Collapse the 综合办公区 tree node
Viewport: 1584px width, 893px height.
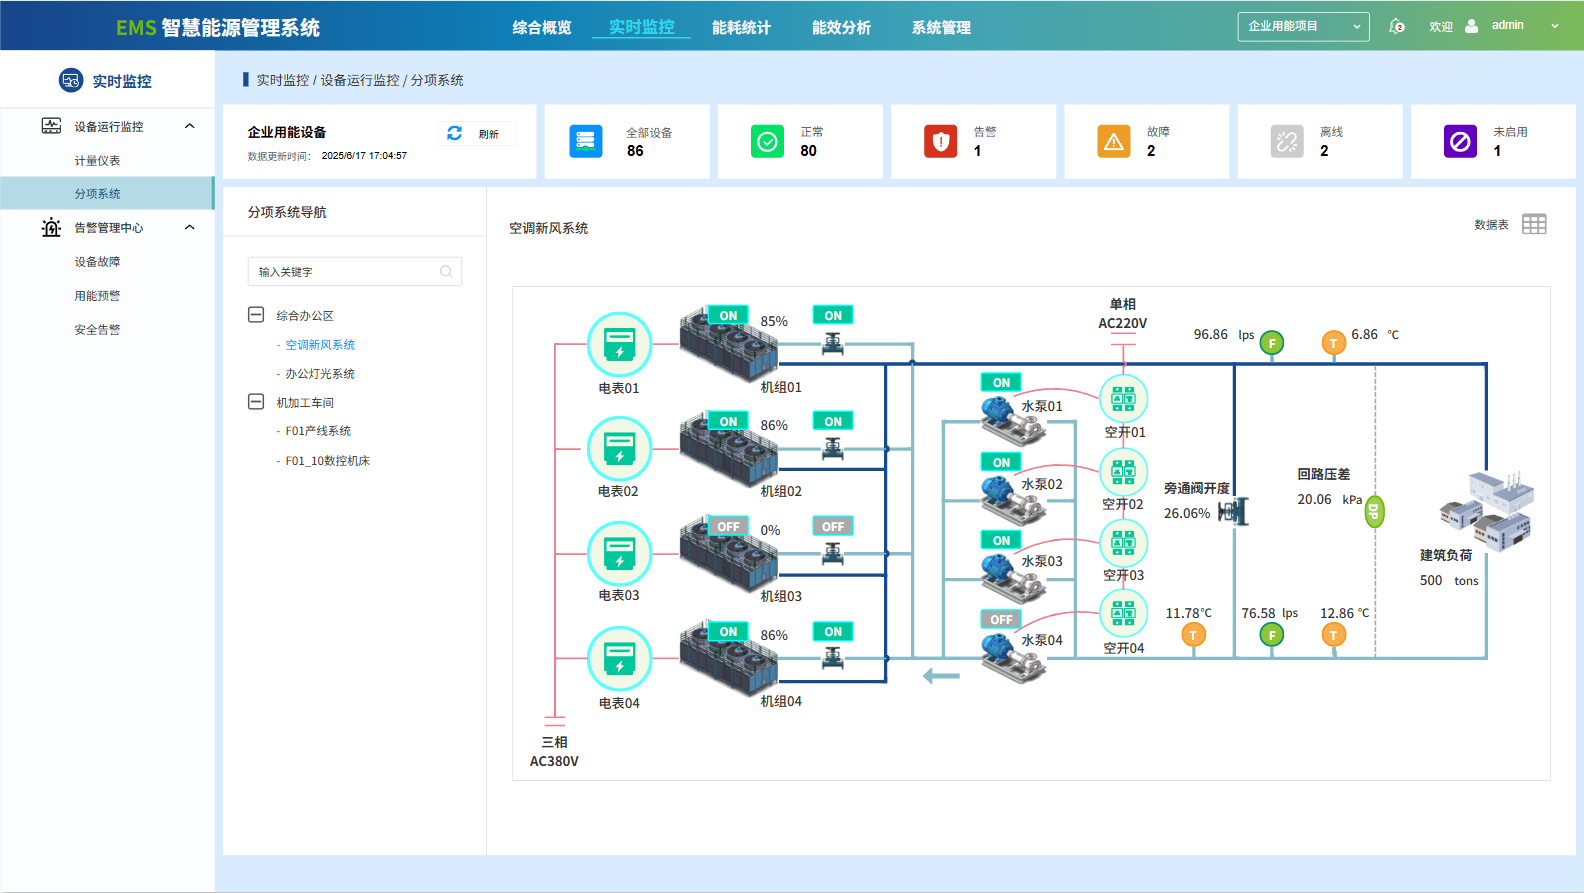[x=256, y=315]
